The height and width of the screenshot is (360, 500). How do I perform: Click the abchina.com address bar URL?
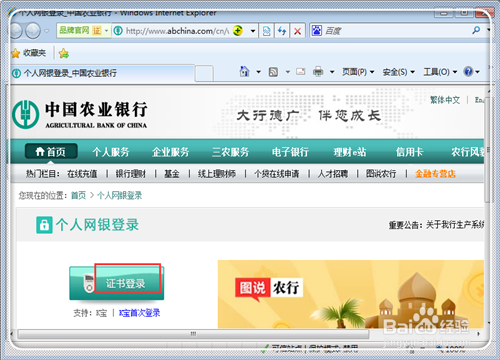pos(177,31)
